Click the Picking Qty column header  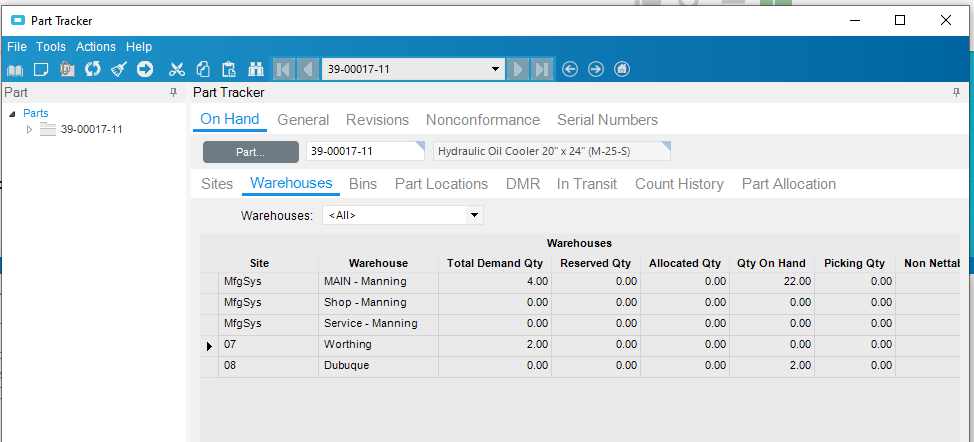[x=855, y=263]
